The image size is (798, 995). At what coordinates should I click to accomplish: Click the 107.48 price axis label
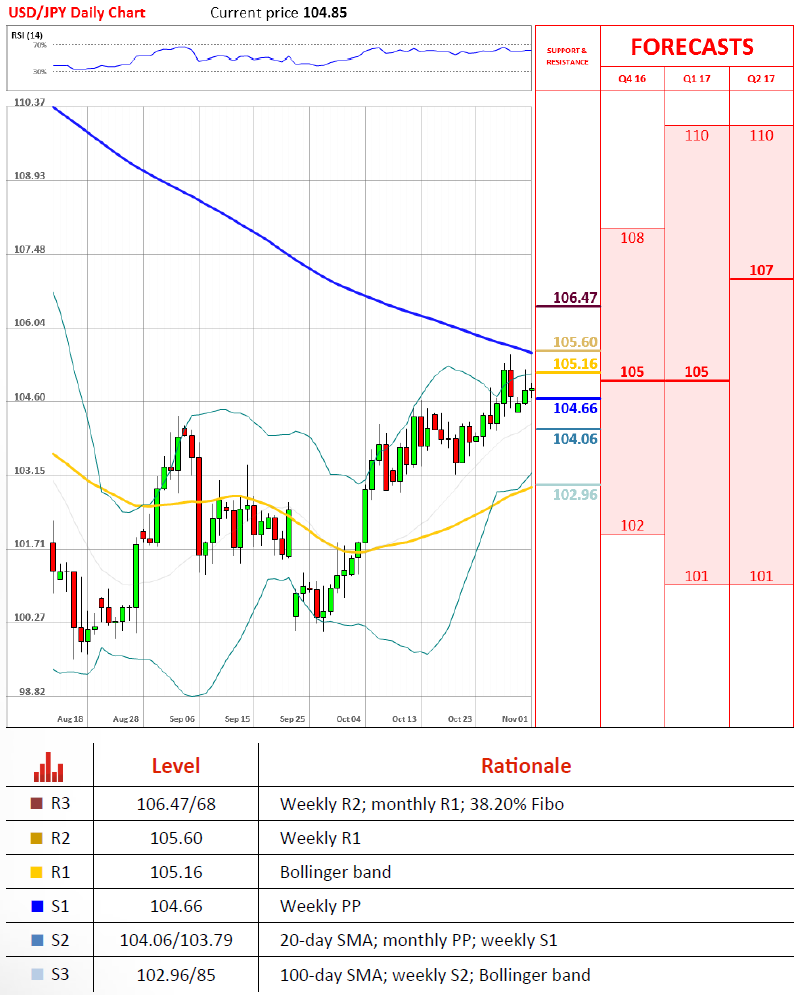coord(30,249)
